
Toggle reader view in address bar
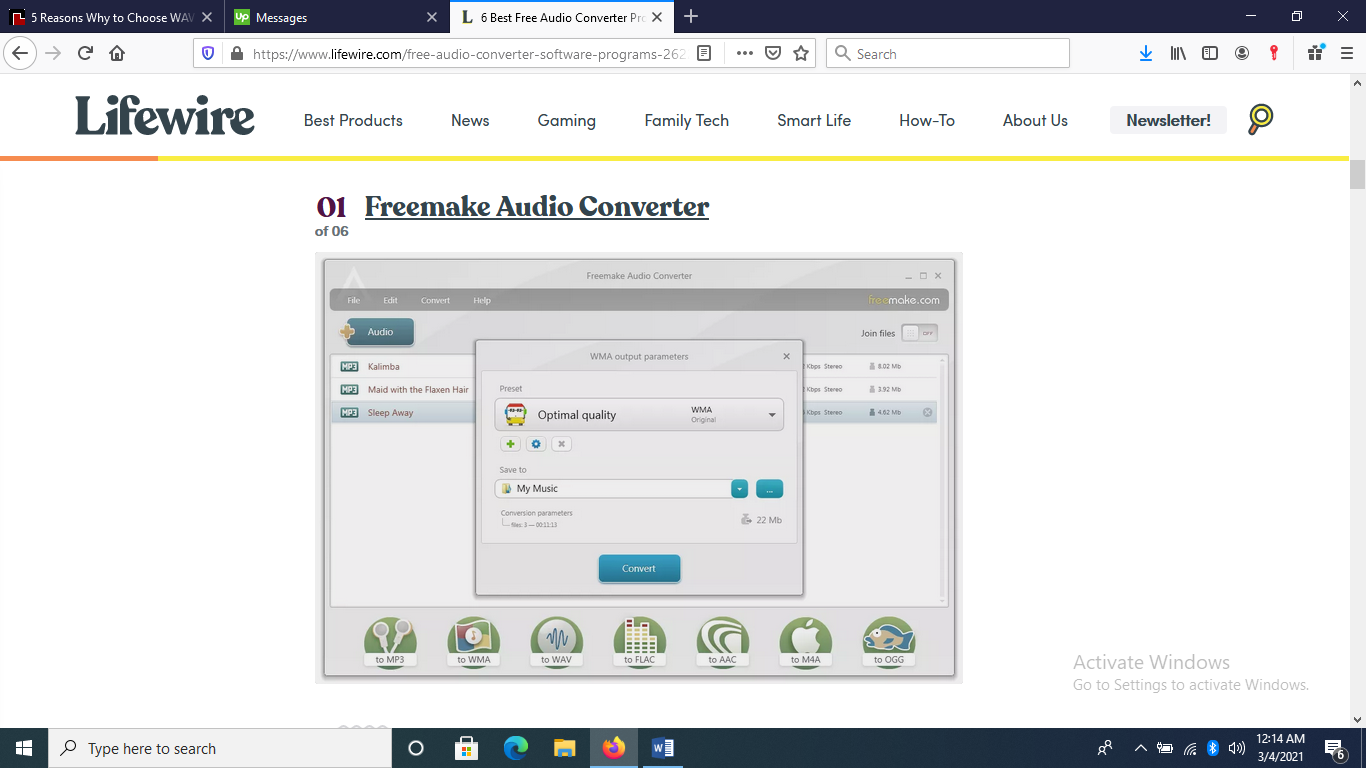704,54
